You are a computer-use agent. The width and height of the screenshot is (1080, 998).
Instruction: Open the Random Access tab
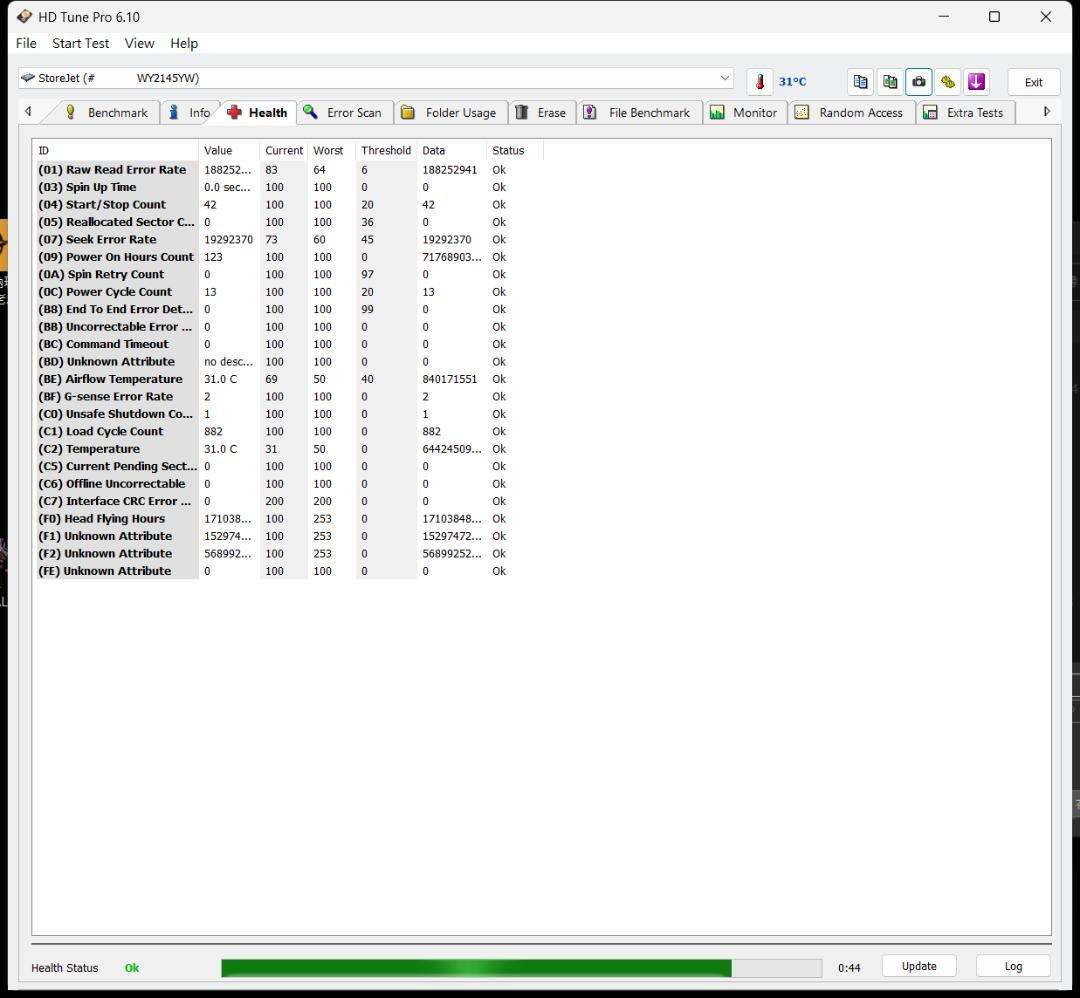coord(849,112)
